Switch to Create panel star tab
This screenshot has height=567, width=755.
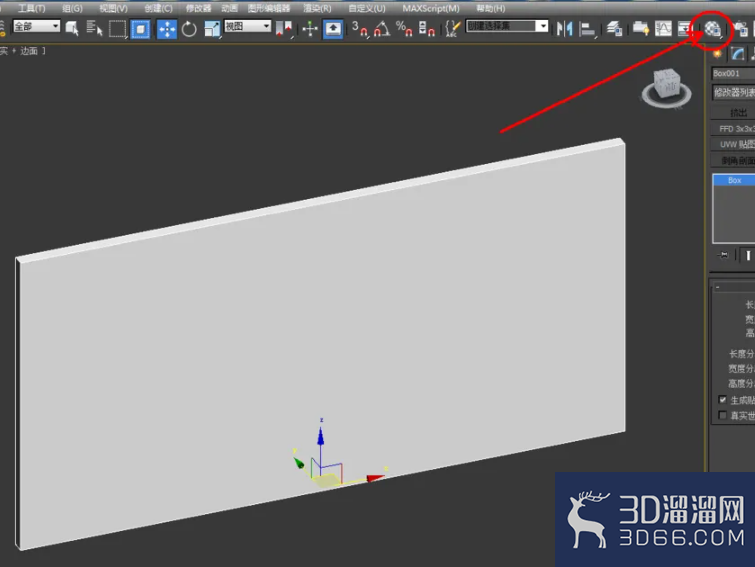[x=717, y=54]
